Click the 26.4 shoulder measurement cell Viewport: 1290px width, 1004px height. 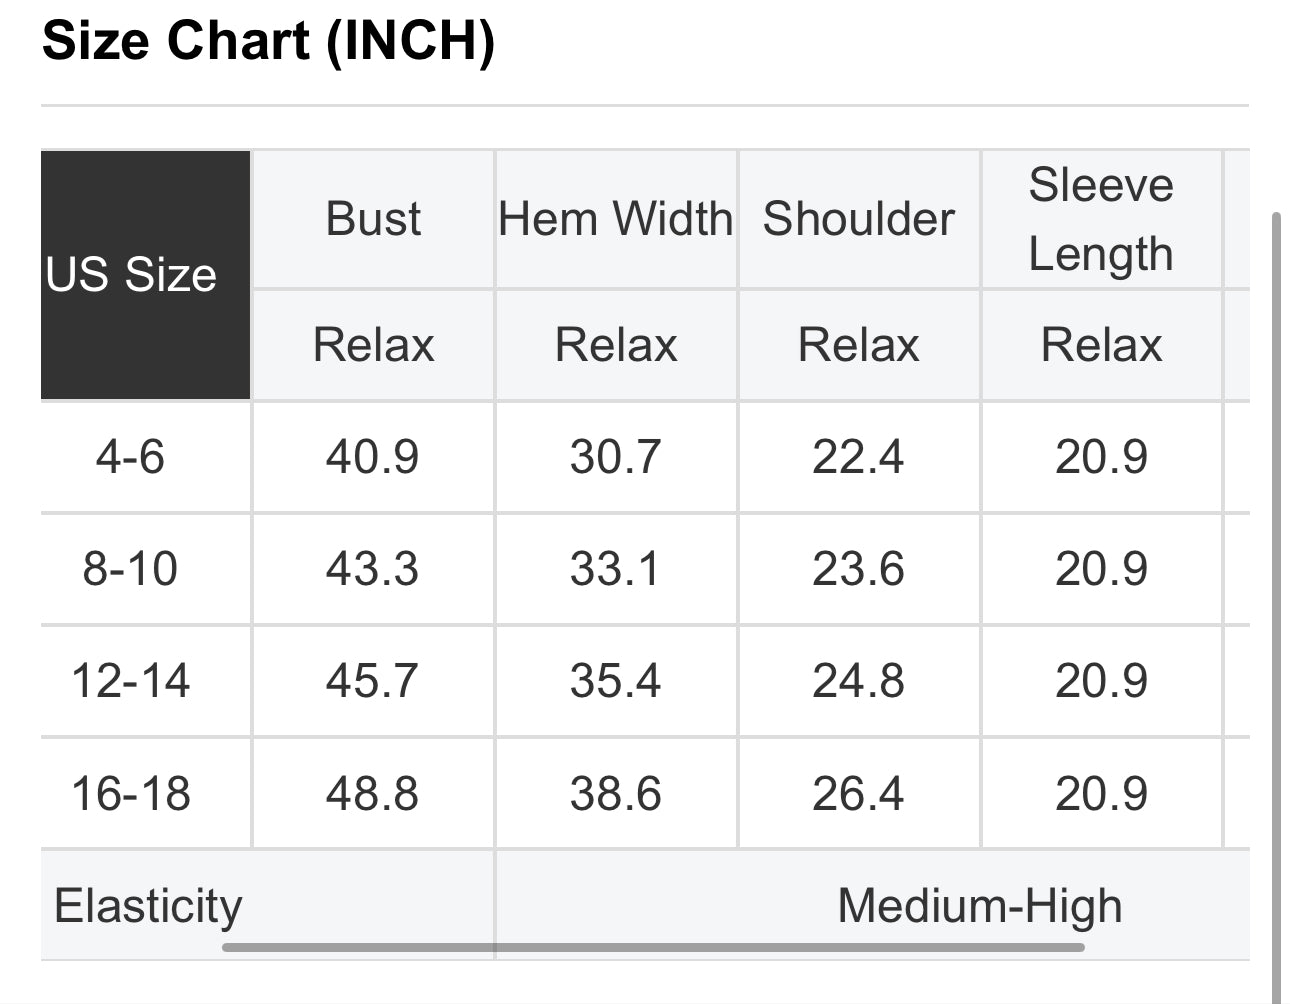click(858, 794)
